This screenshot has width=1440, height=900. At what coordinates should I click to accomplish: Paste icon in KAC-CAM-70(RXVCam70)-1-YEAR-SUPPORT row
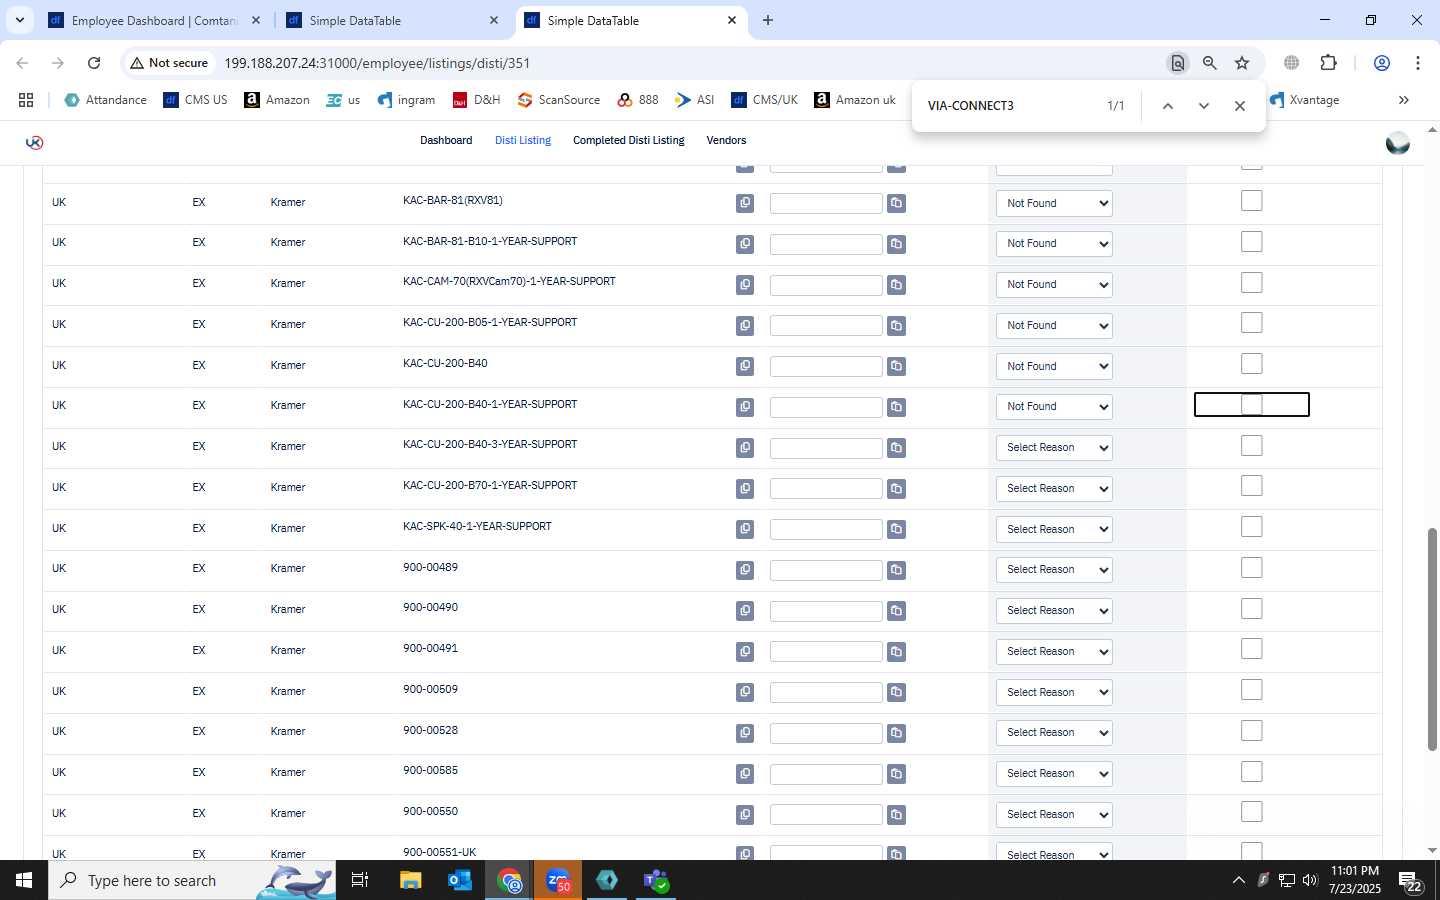click(x=896, y=285)
